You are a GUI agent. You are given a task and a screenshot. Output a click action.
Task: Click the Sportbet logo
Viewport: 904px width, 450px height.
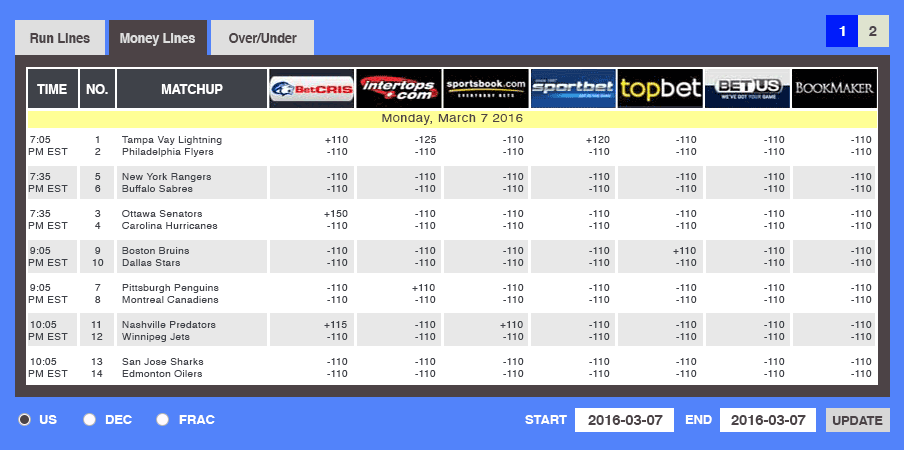pyautogui.click(x=573, y=88)
